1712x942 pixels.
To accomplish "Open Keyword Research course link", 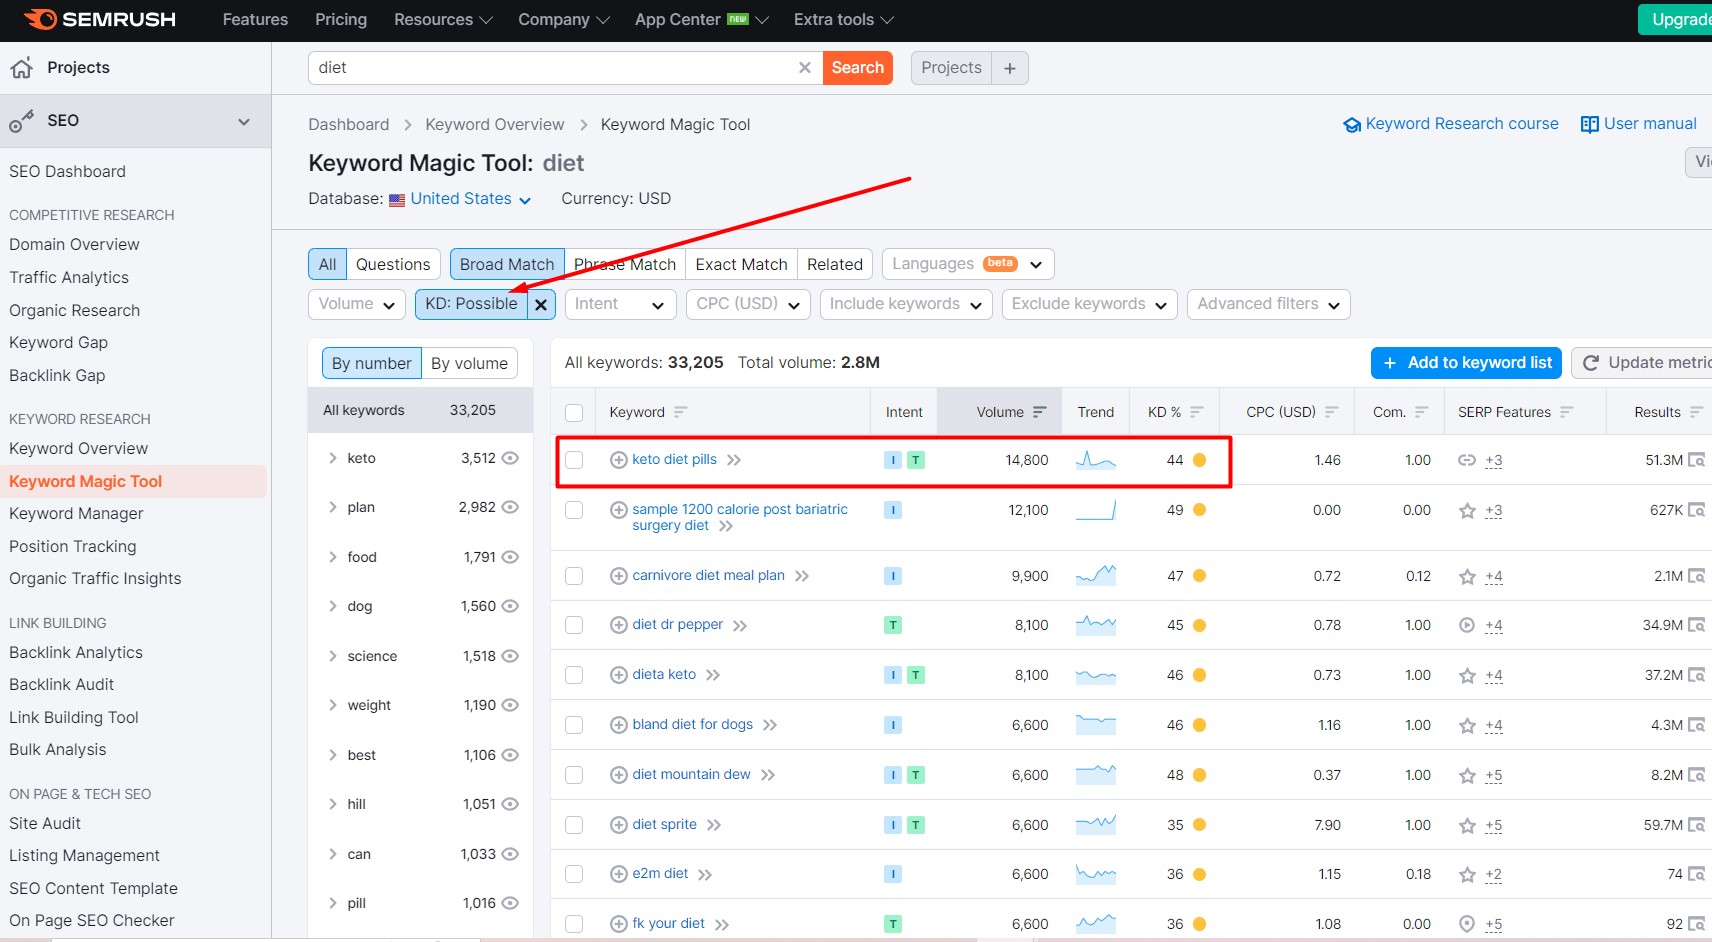I will pos(1451,124).
